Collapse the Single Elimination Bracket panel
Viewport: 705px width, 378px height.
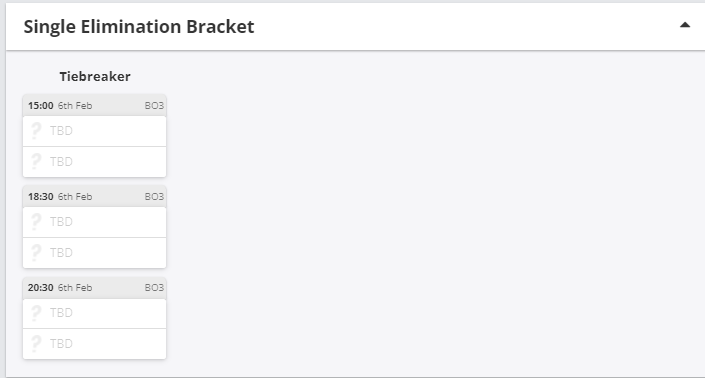coord(684,26)
